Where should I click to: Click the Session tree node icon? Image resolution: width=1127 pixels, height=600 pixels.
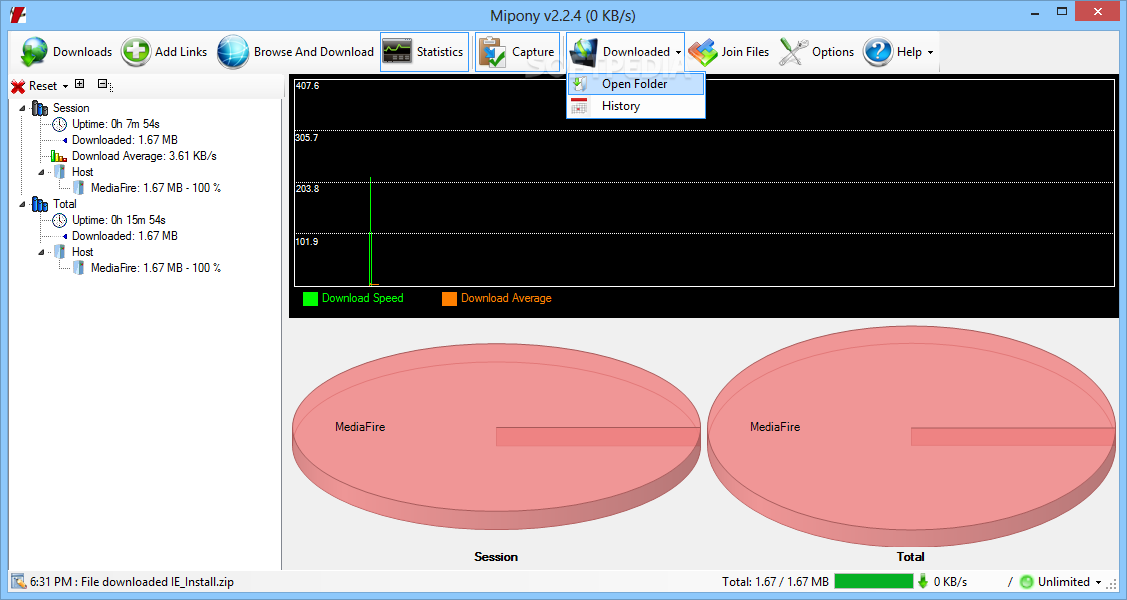click(x=40, y=109)
